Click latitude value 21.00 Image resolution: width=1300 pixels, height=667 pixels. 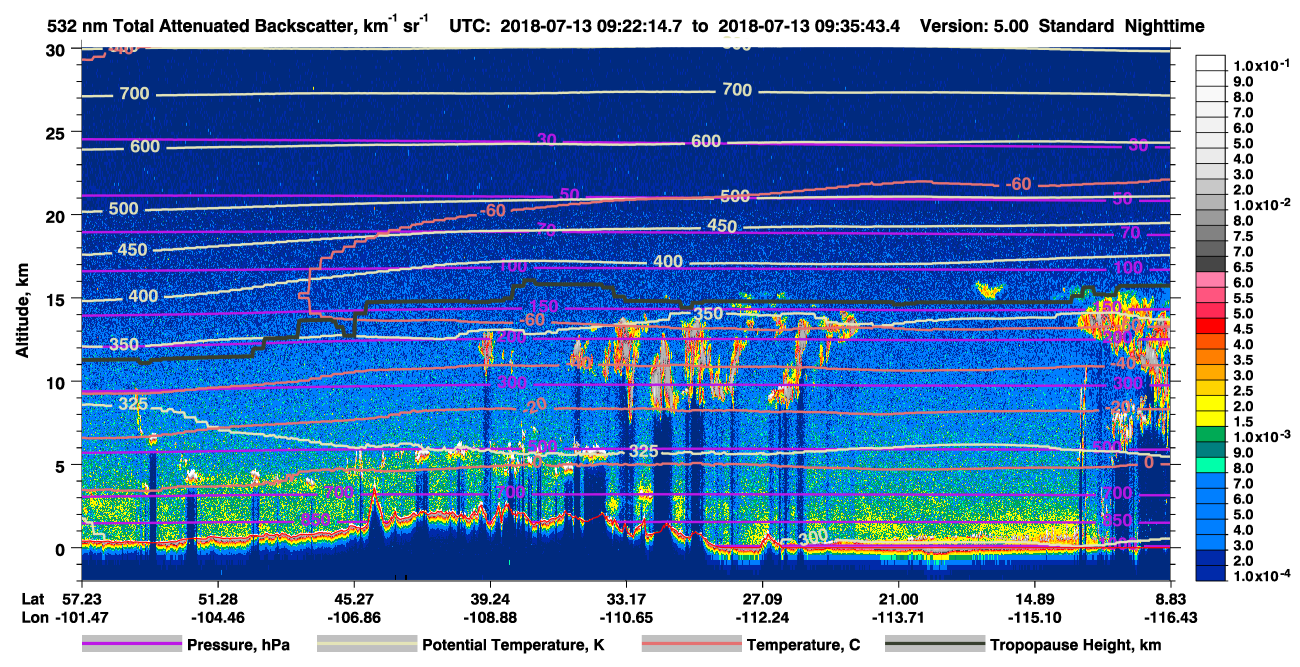pos(899,599)
